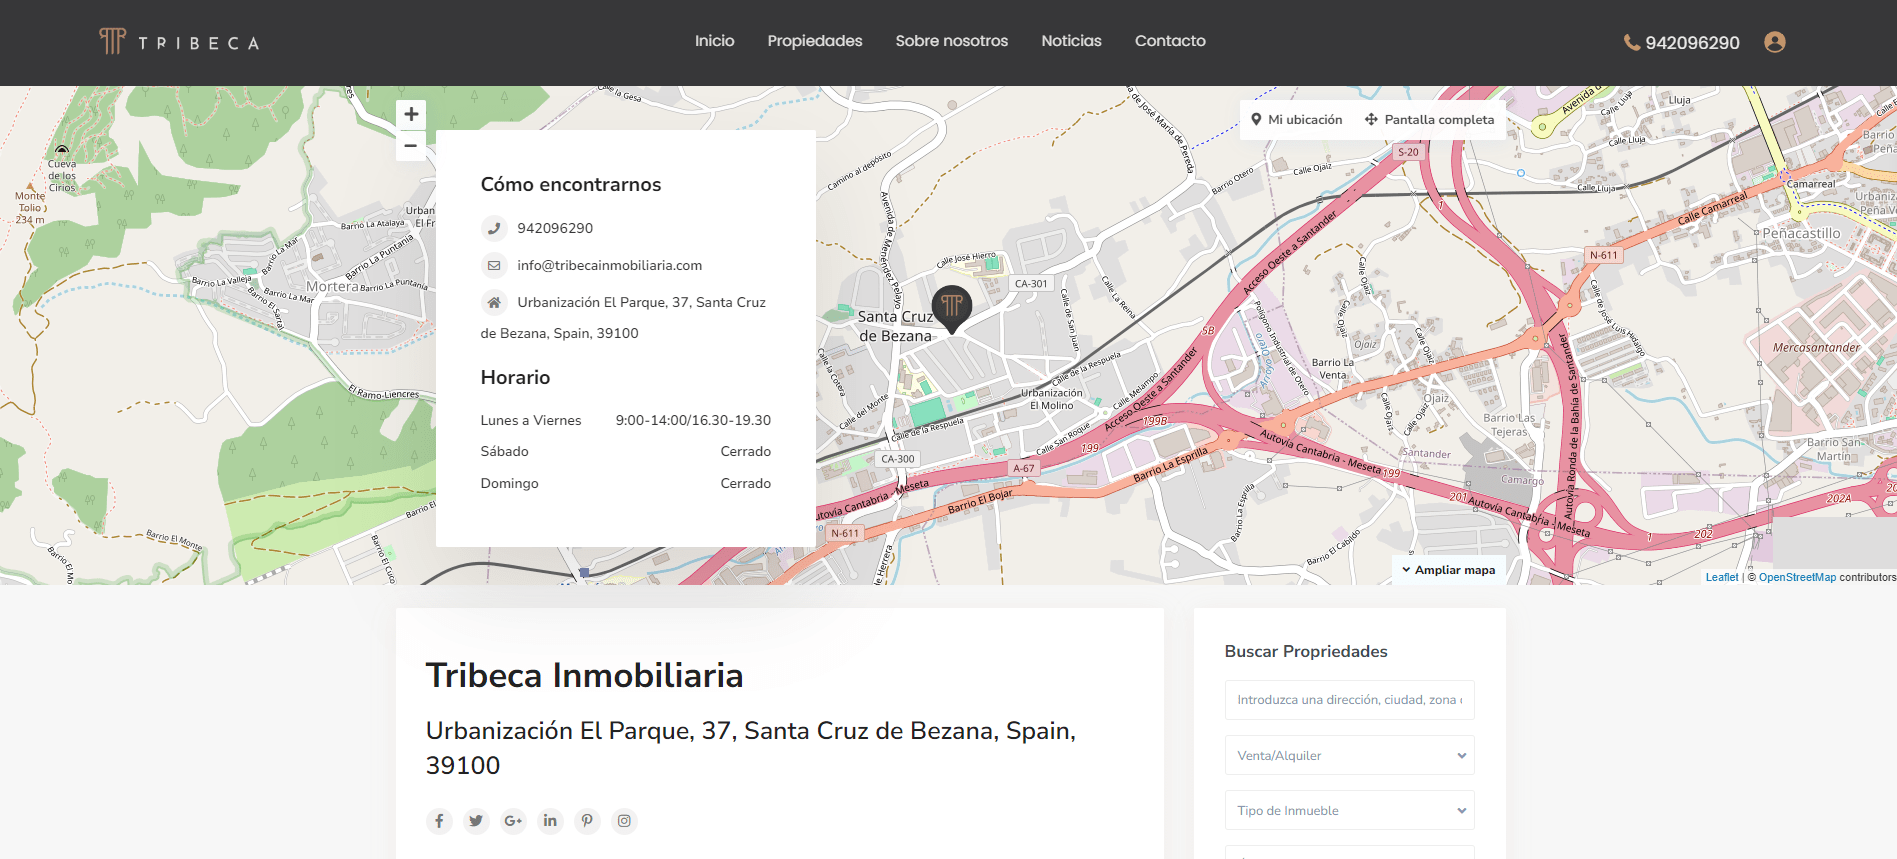Open the OpenStreetMap attribution link
Screen dimensions: 1897x859
point(1798,577)
